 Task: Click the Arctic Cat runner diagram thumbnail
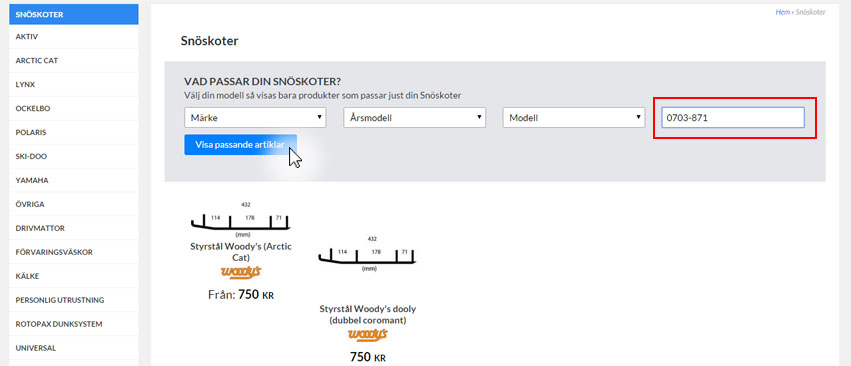click(241, 219)
